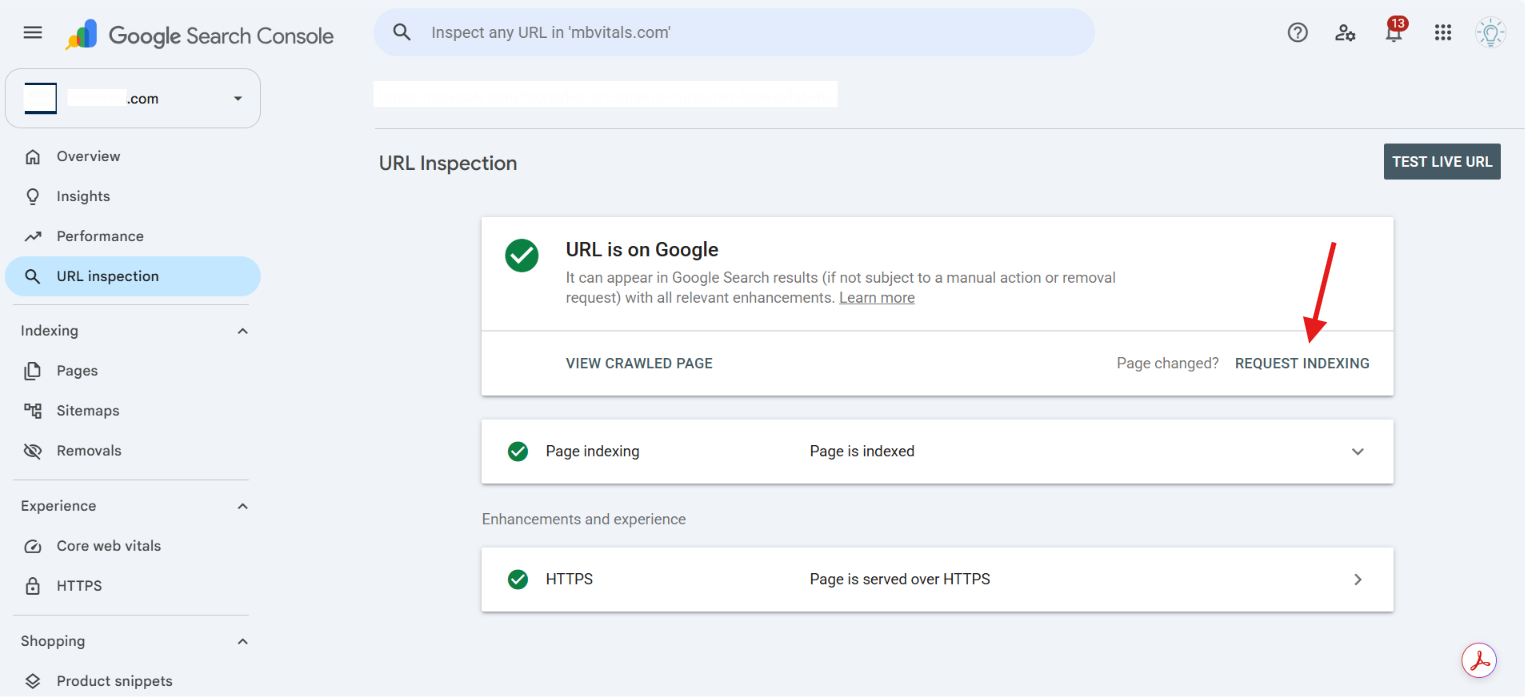Click the green check beside Page indexing

coord(518,451)
